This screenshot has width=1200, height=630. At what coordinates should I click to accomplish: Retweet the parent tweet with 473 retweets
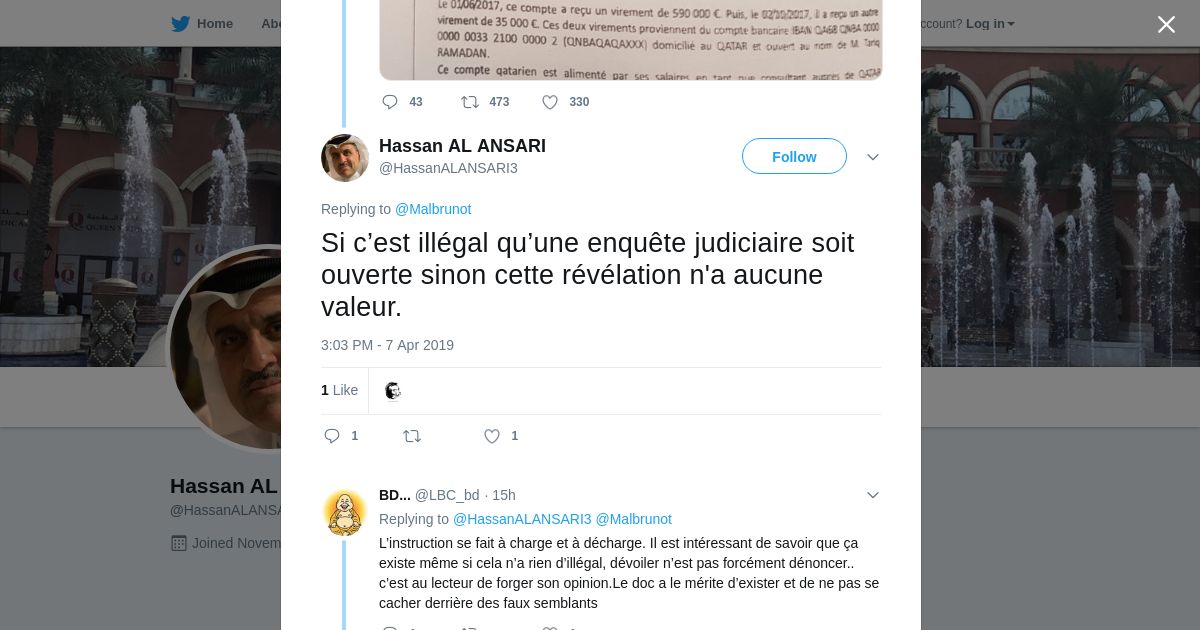coord(469,102)
